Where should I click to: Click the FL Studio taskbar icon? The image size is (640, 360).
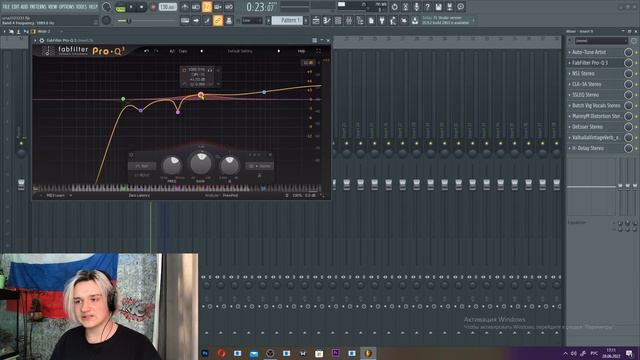[368, 353]
